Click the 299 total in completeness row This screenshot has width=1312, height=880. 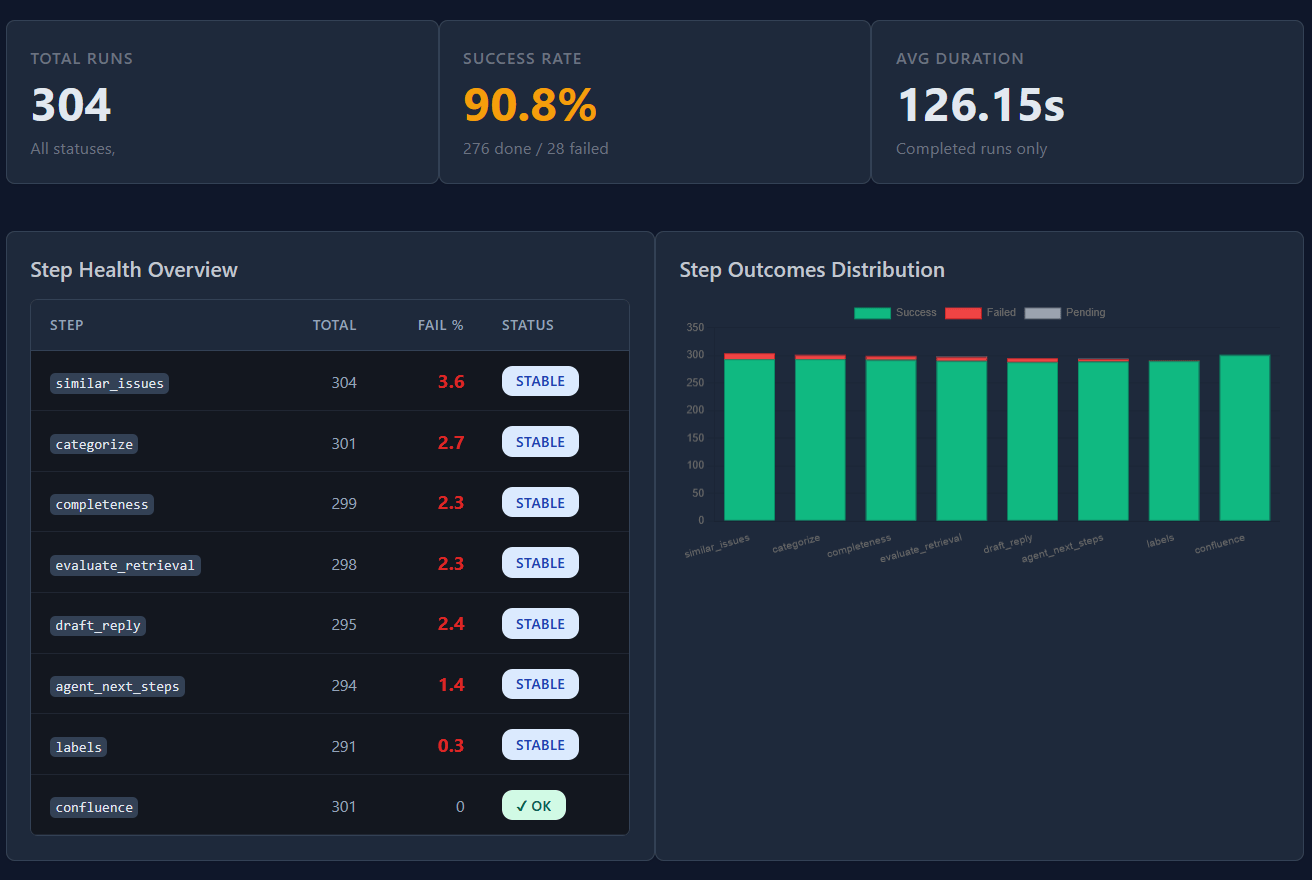[344, 503]
